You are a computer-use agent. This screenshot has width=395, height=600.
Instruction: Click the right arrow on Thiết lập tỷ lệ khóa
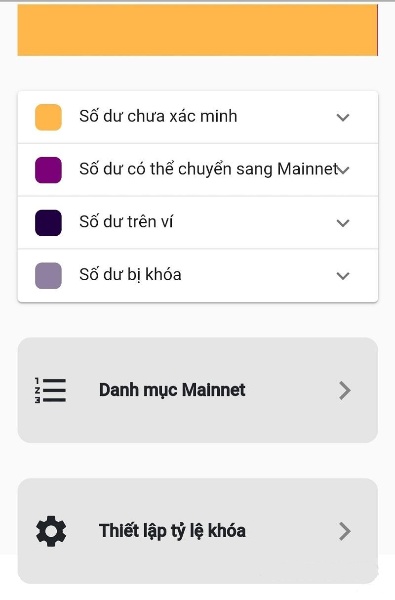click(345, 532)
